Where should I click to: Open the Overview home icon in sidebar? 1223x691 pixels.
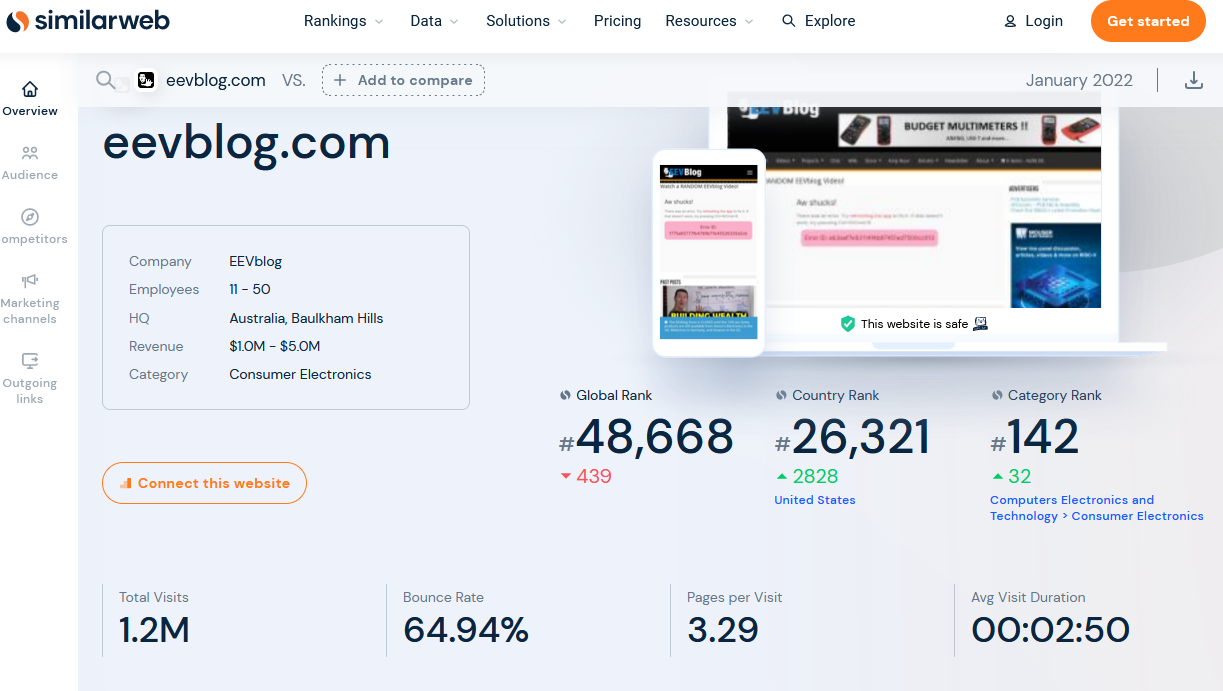click(30, 89)
